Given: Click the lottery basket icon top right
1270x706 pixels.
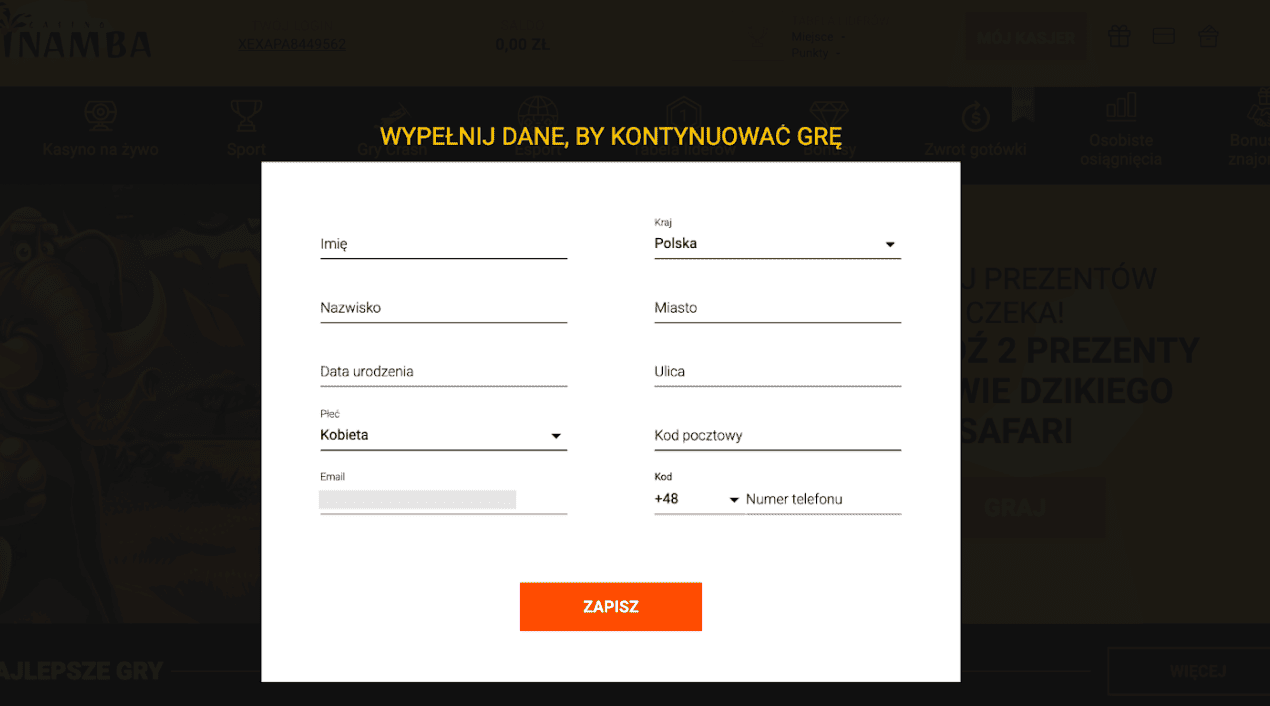Looking at the screenshot, I should click(x=1208, y=36).
